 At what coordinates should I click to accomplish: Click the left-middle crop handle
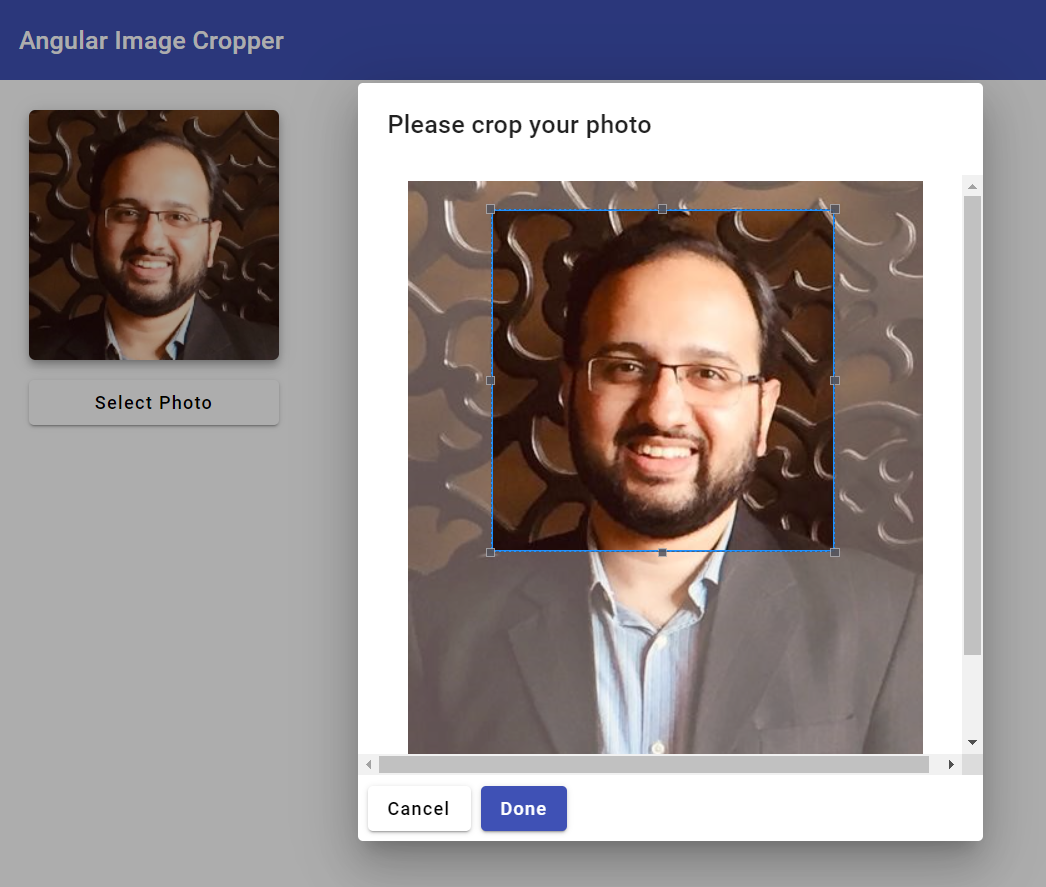click(490, 380)
